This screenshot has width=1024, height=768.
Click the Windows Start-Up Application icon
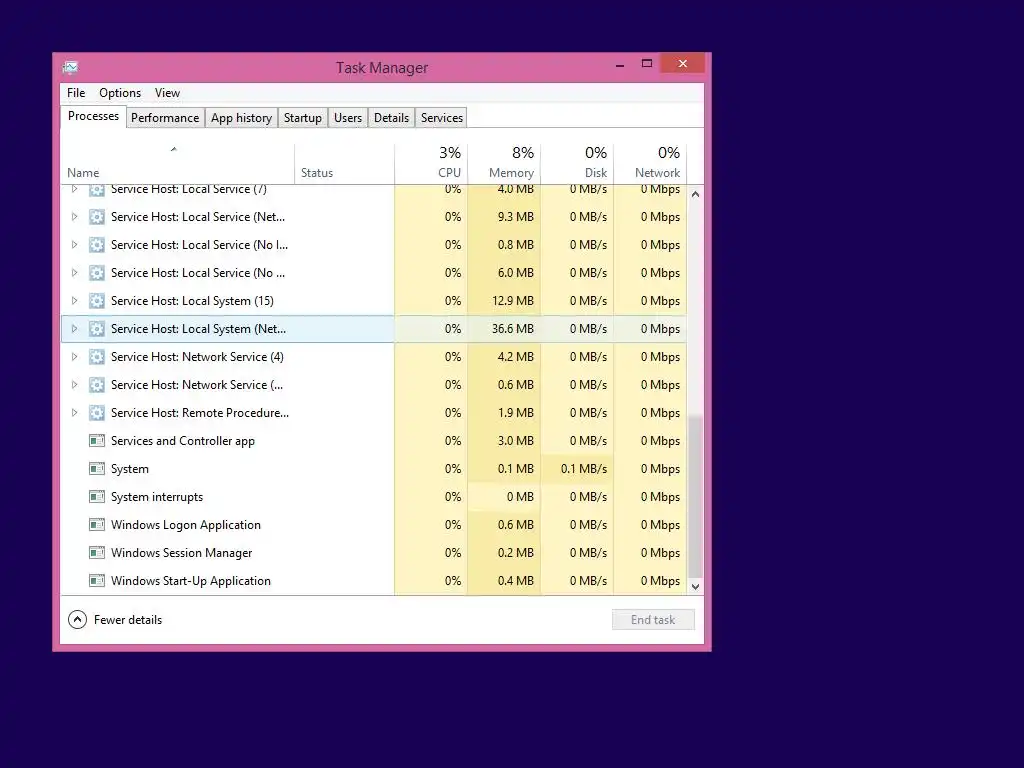[97, 581]
